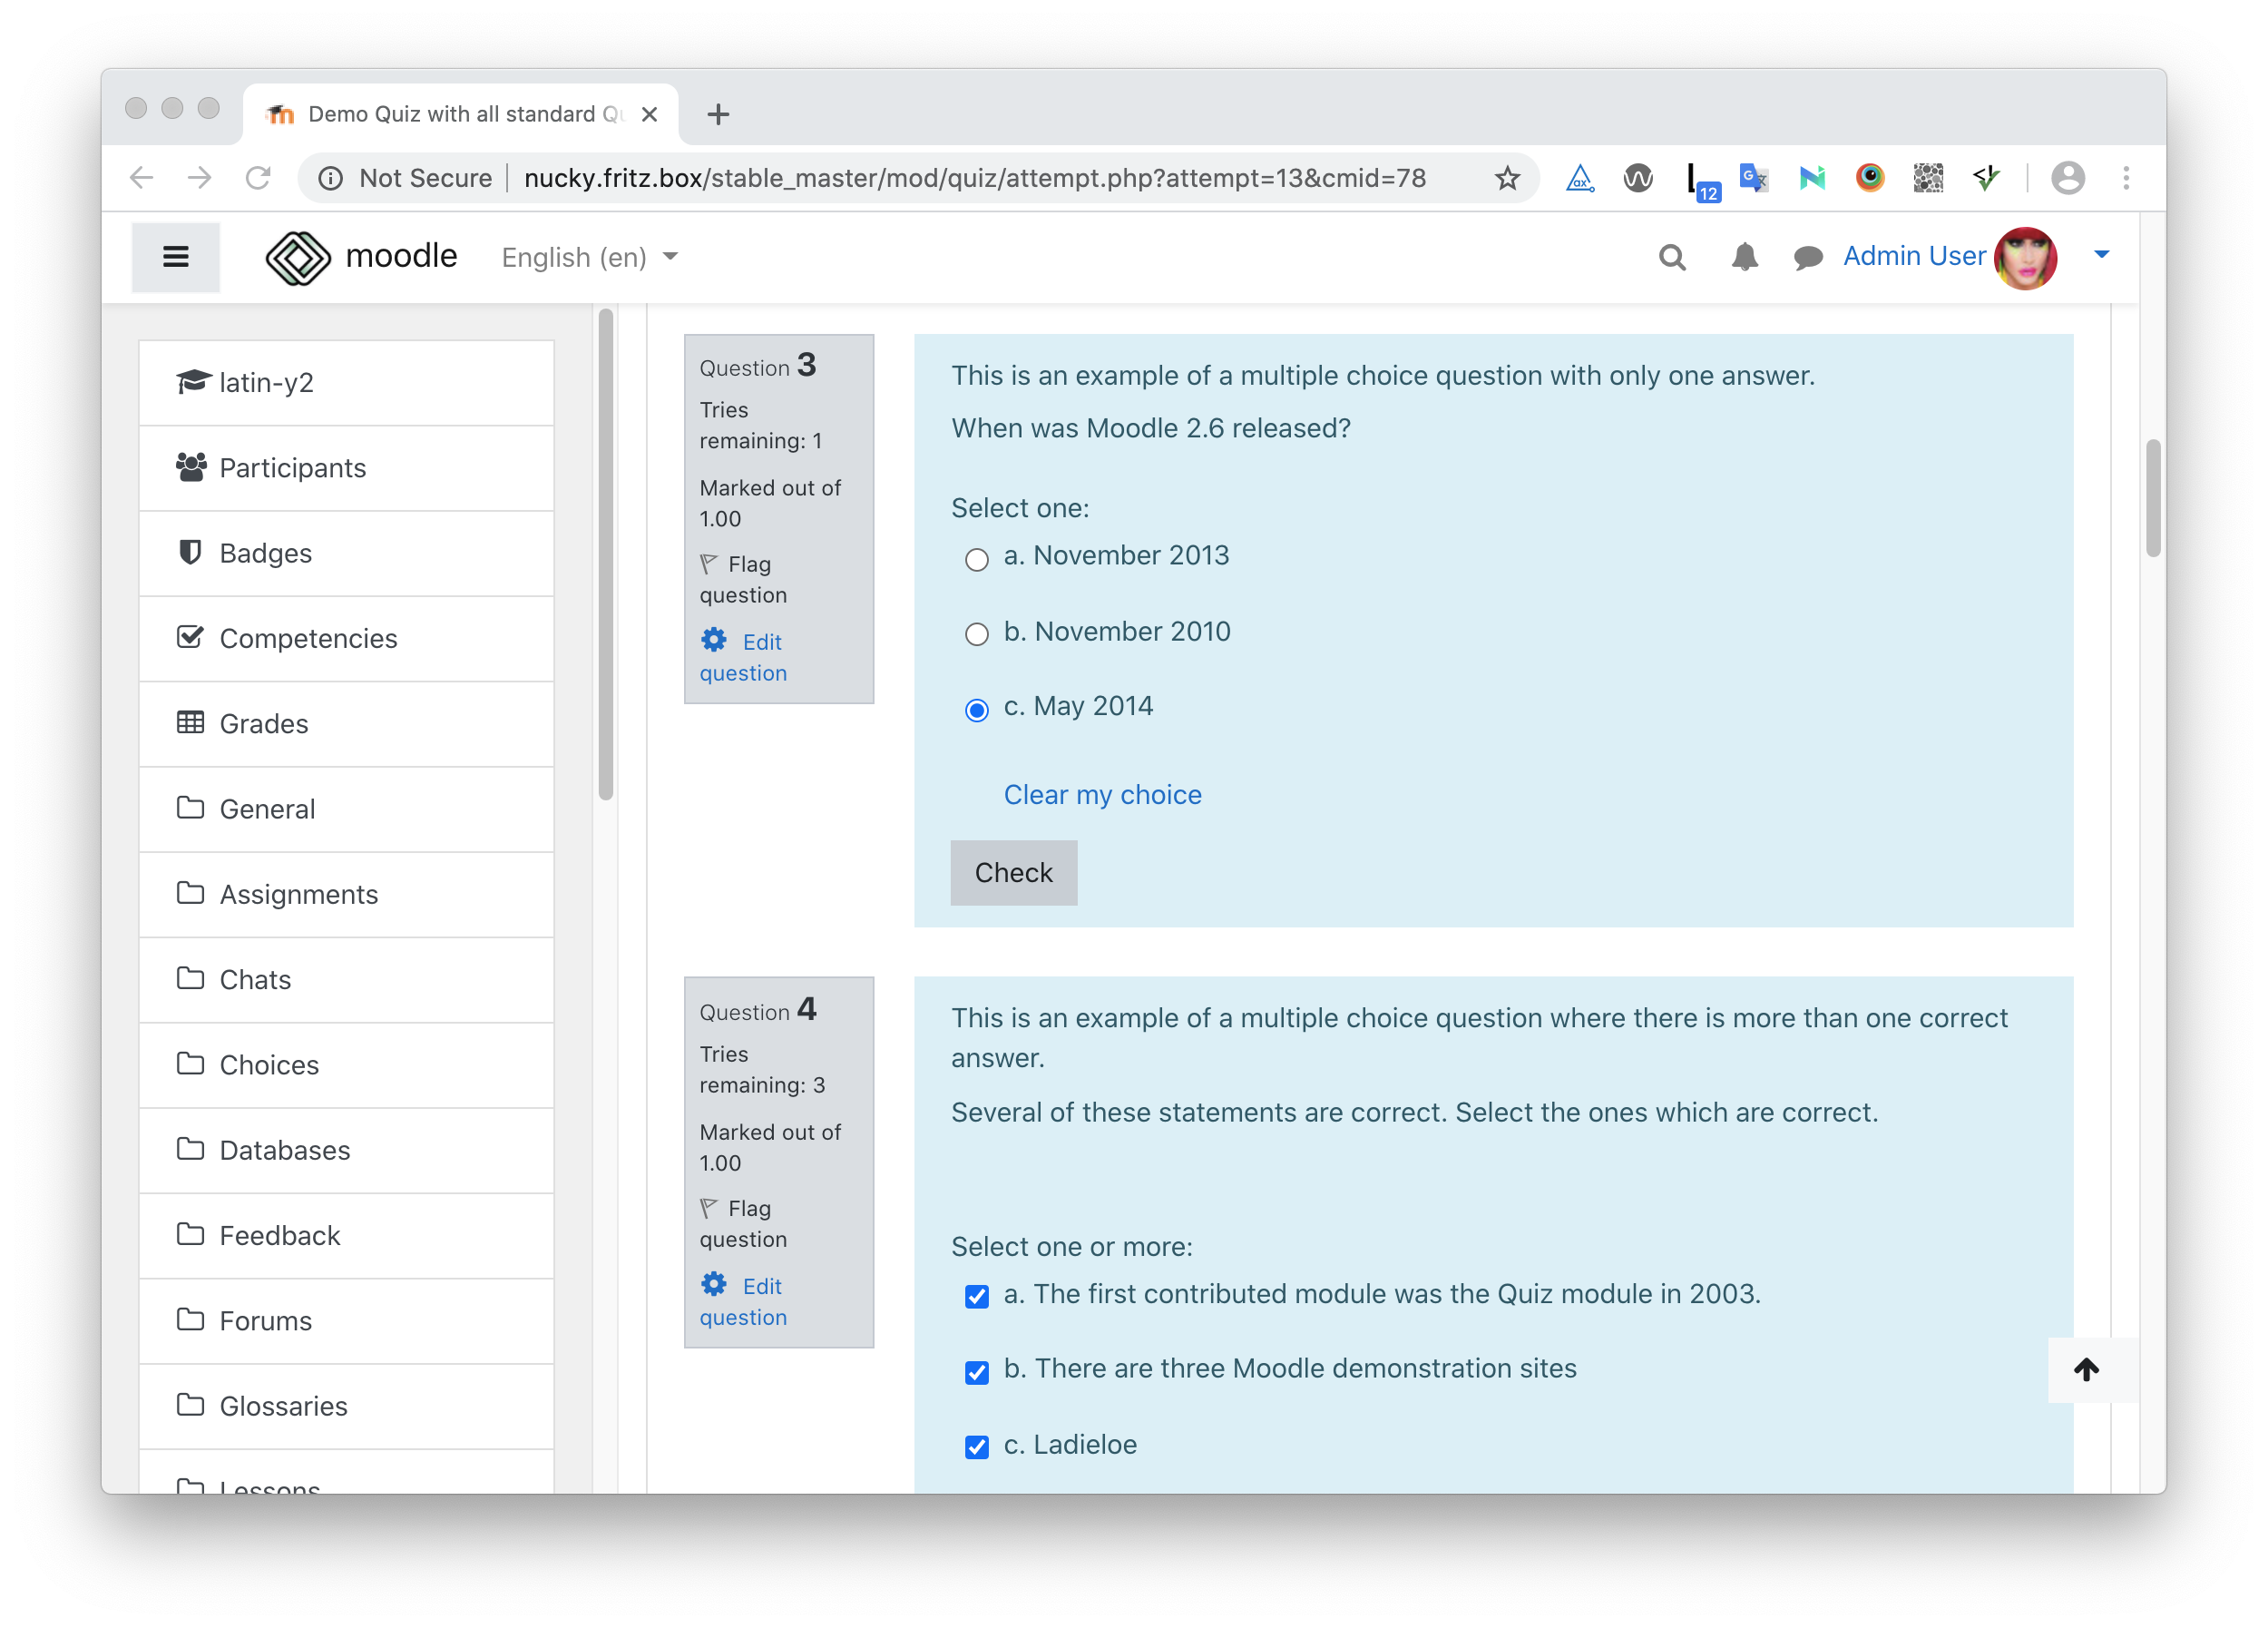Close the Demo Quiz browser tab

coord(649,114)
